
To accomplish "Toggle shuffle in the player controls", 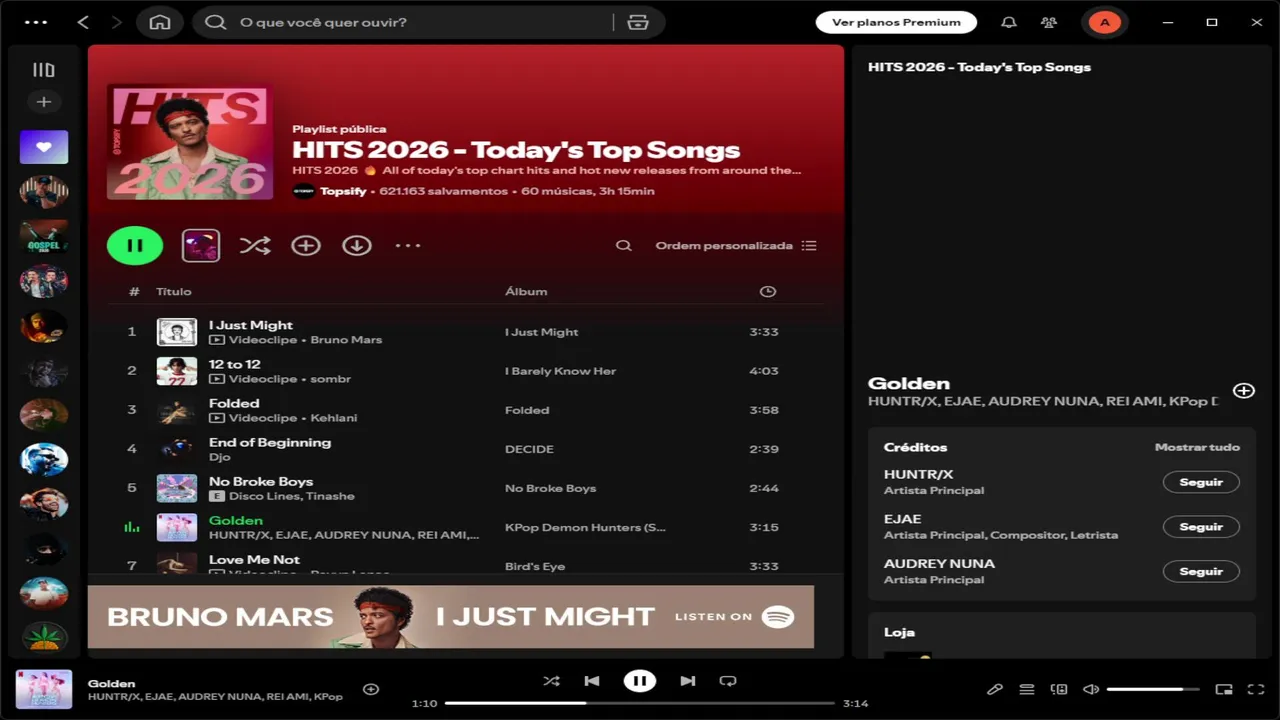I will coord(551,681).
